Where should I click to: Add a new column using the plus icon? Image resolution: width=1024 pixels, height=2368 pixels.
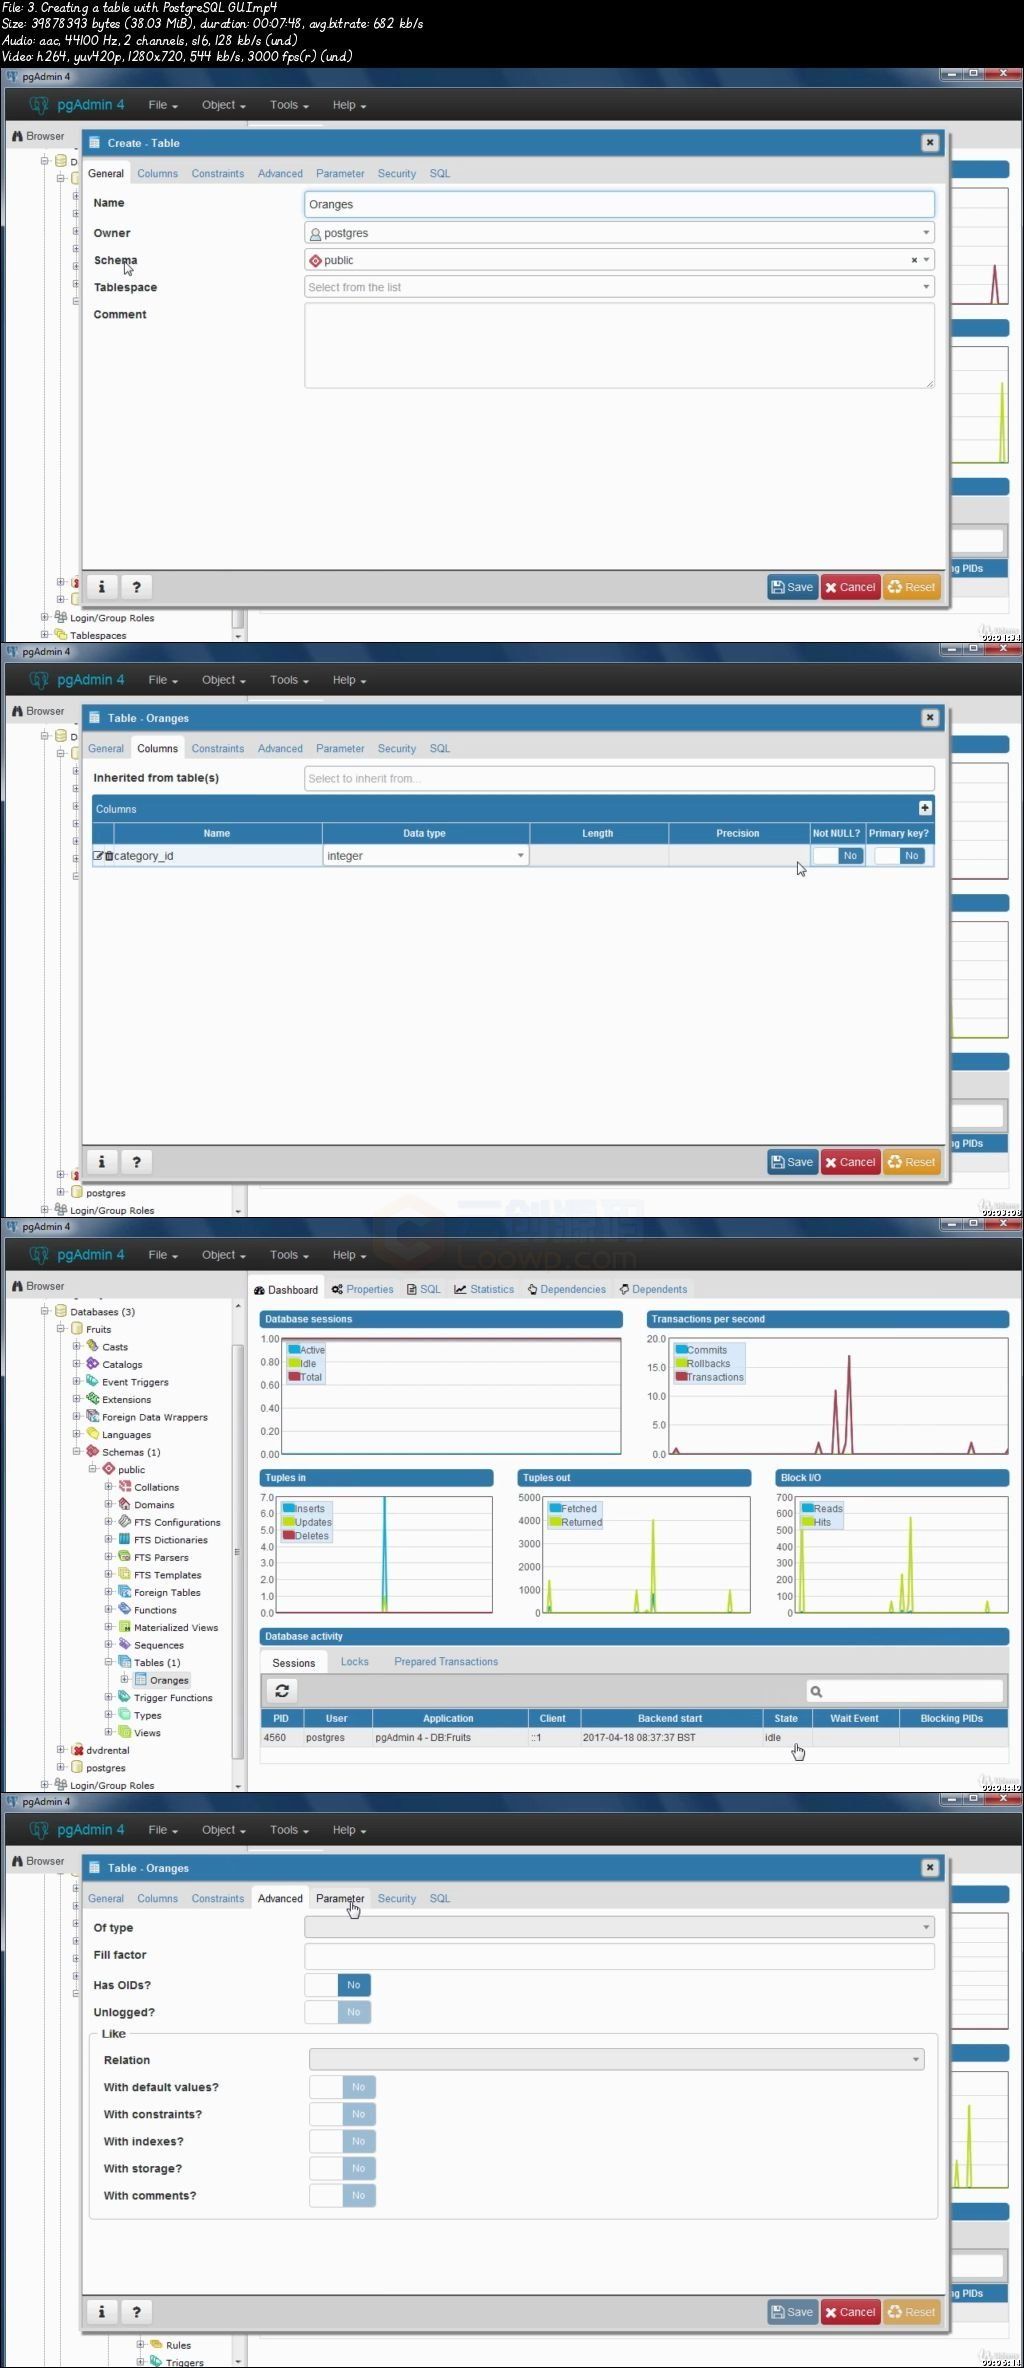click(925, 808)
